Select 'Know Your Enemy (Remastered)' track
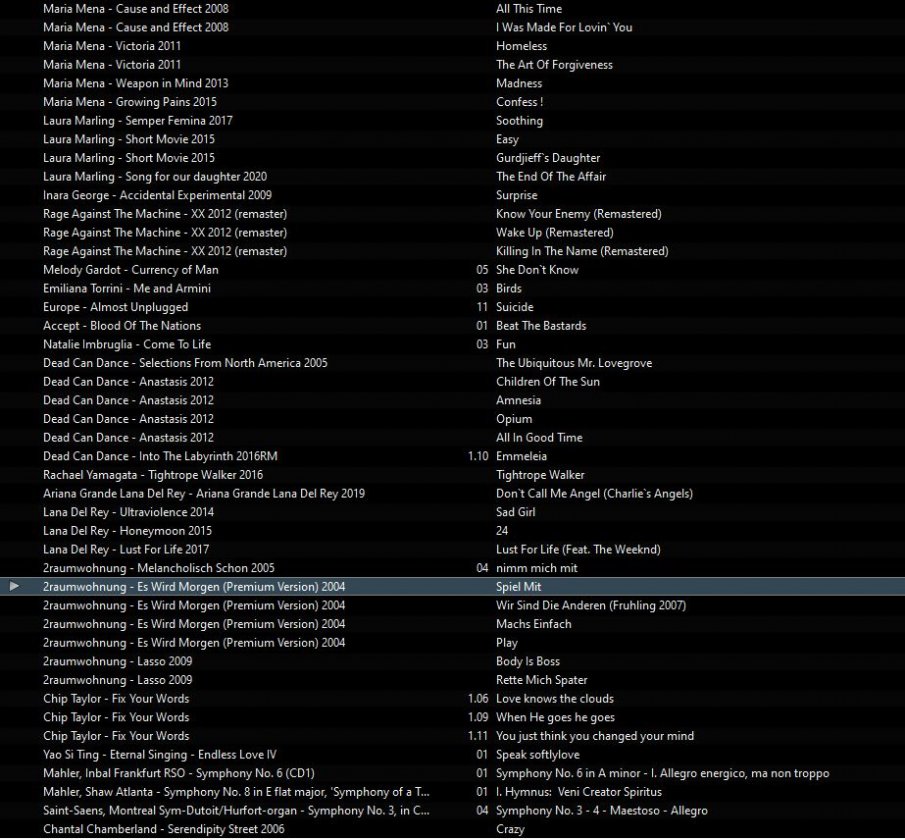Viewport: 905px width, 840px height. 578,214
